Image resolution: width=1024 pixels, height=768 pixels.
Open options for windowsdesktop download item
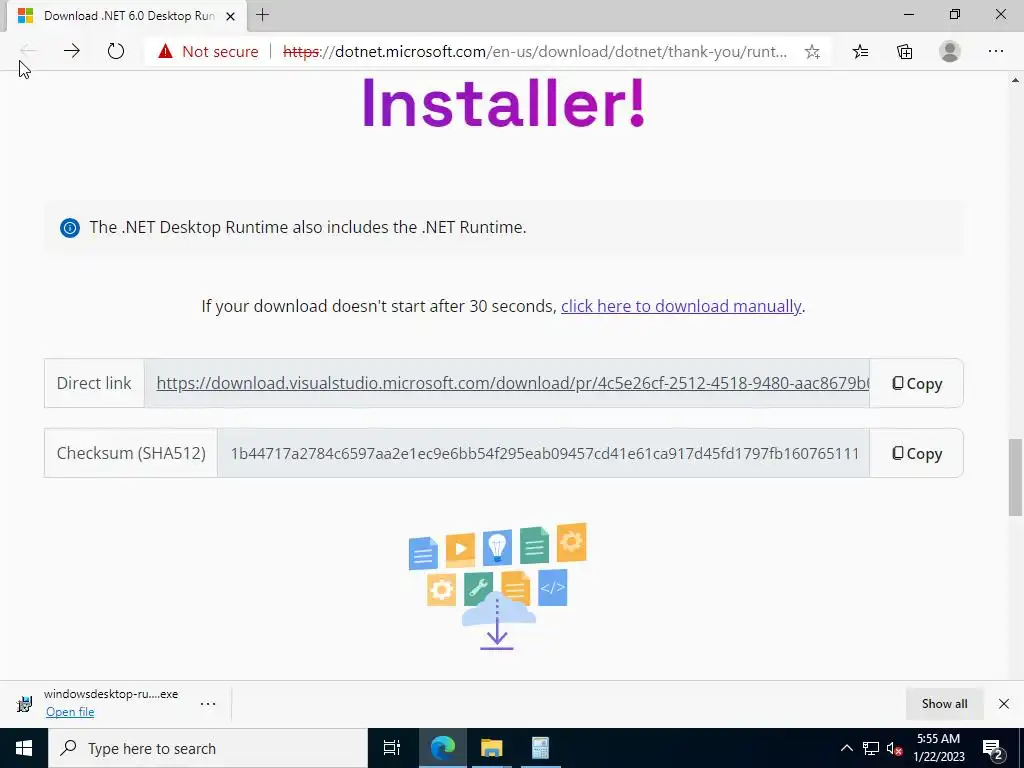click(208, 703)
